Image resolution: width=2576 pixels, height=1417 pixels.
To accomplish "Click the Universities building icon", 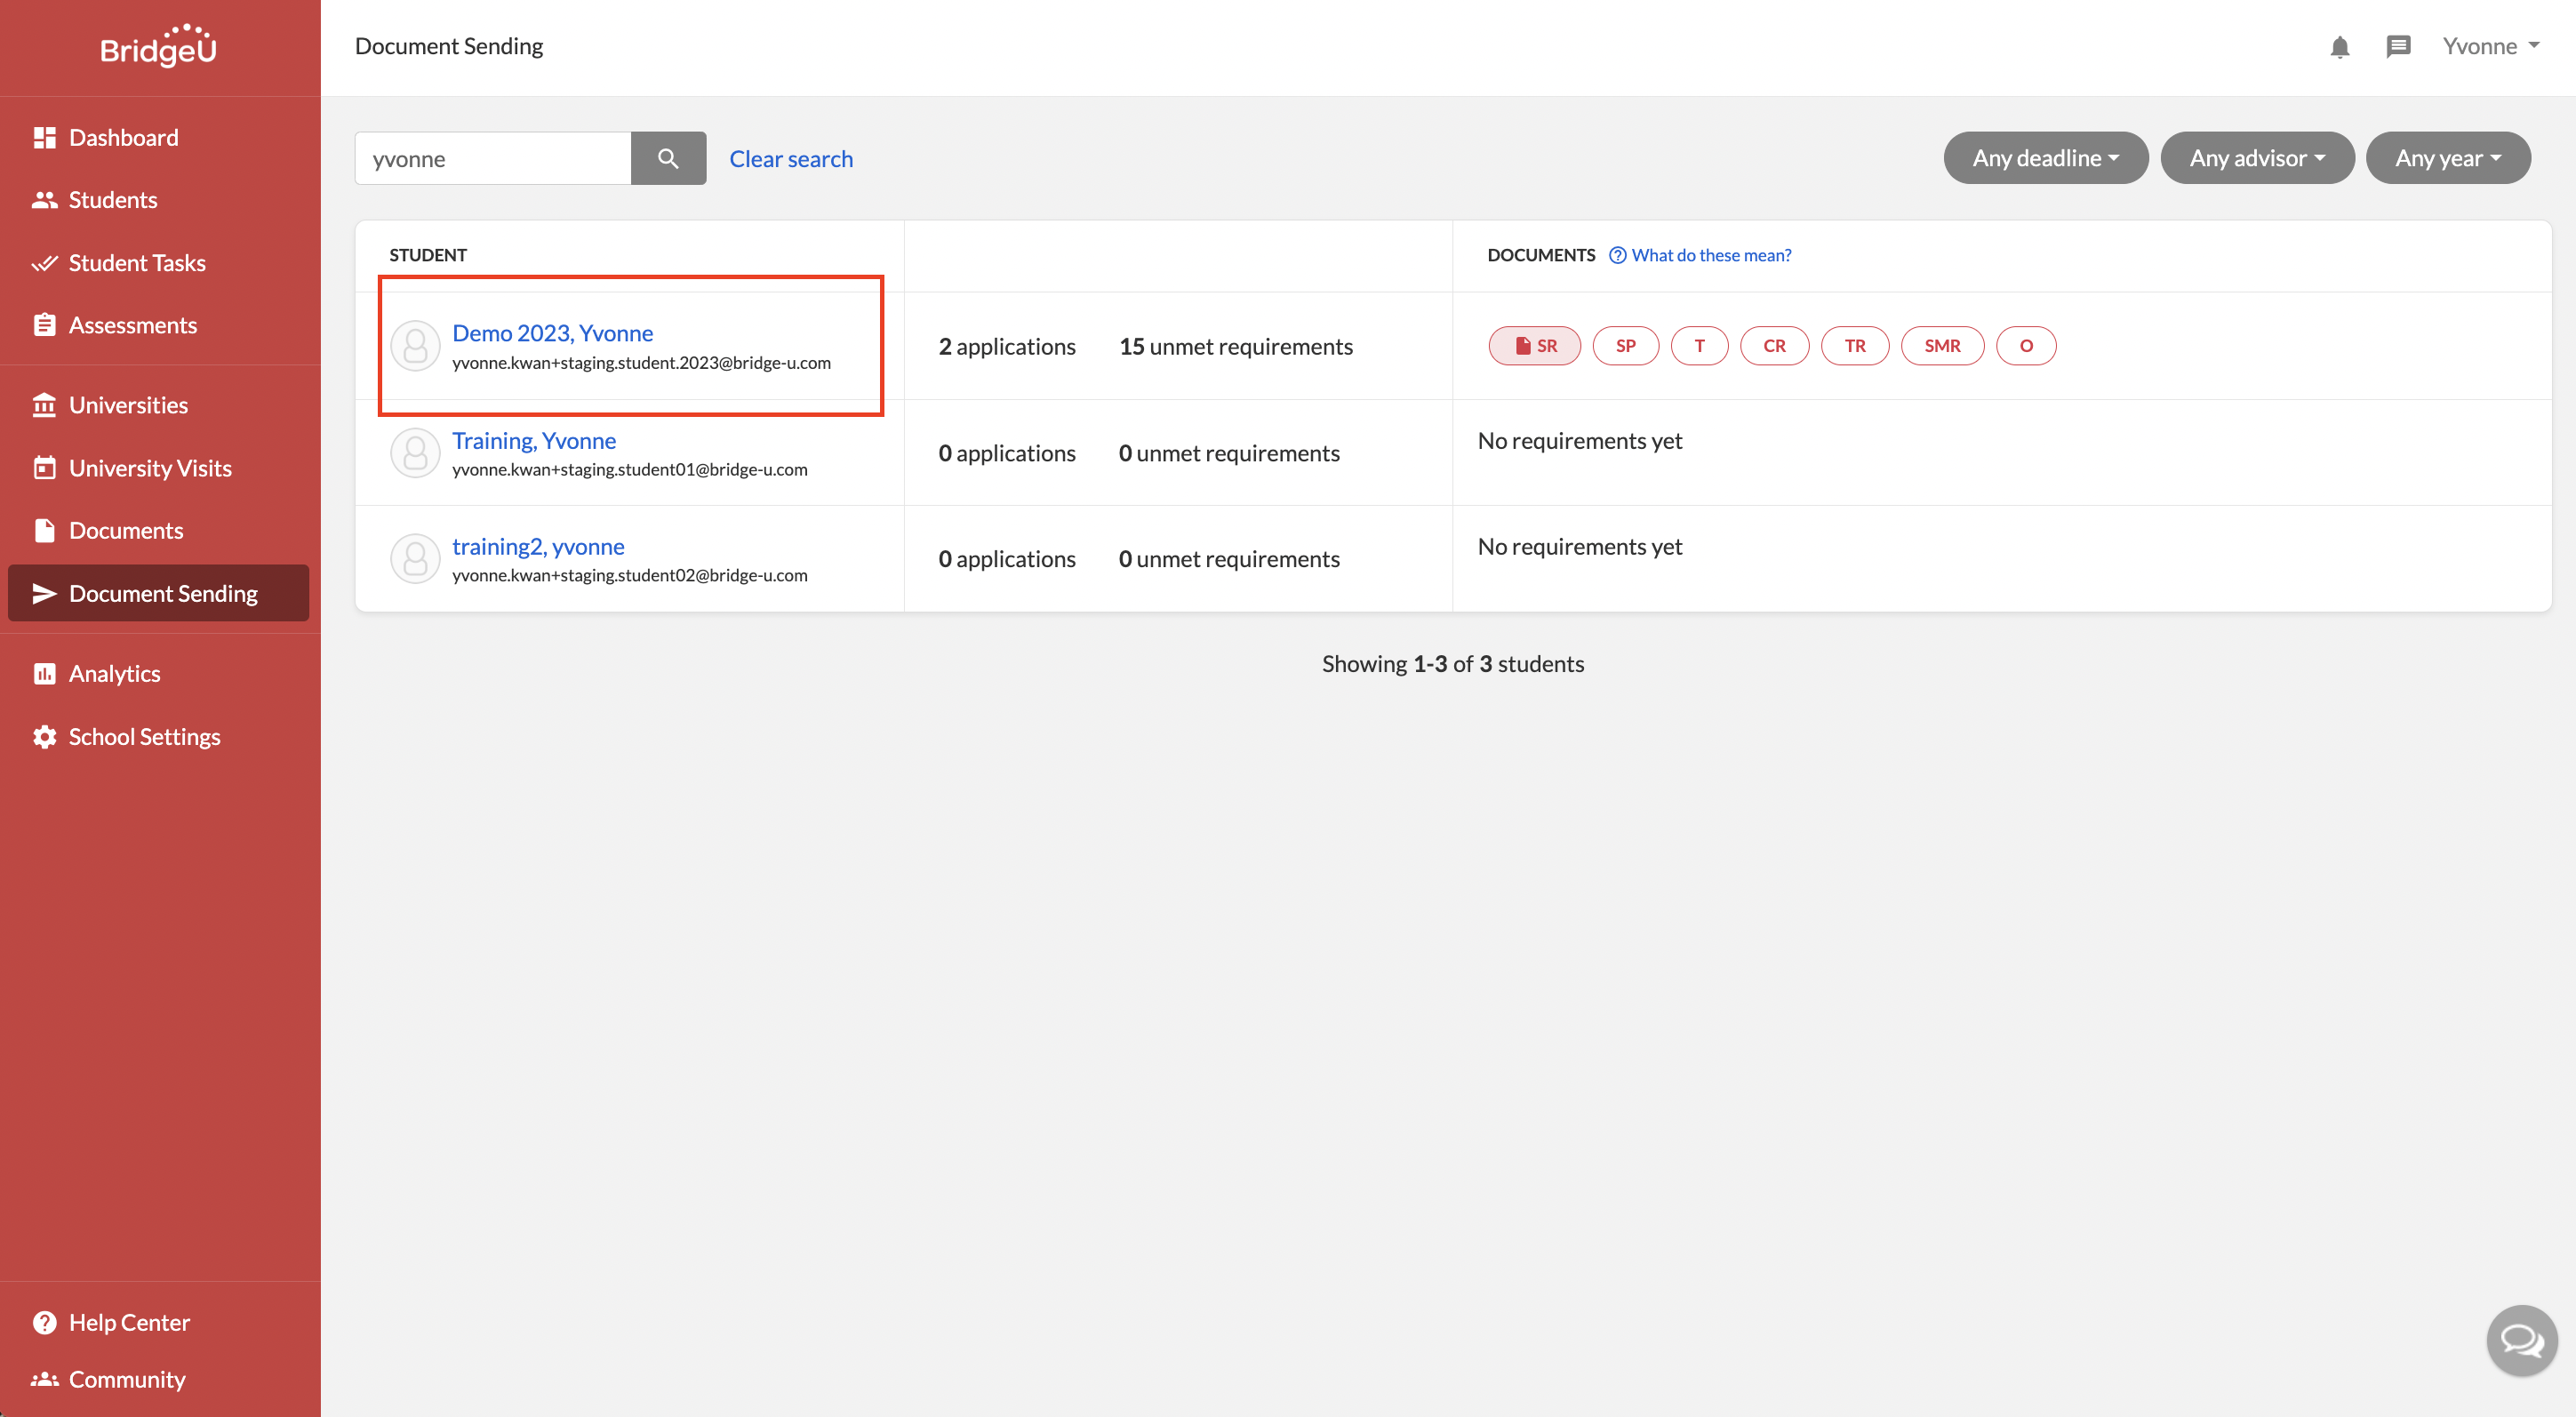I will pos(44,405).
